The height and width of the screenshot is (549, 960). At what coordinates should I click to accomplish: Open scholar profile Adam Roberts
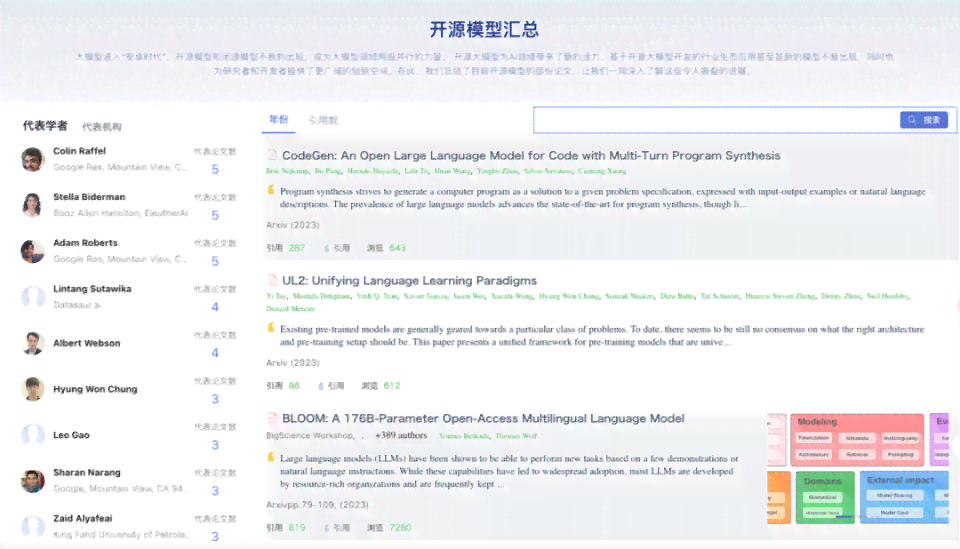click(x=85, y=242)
